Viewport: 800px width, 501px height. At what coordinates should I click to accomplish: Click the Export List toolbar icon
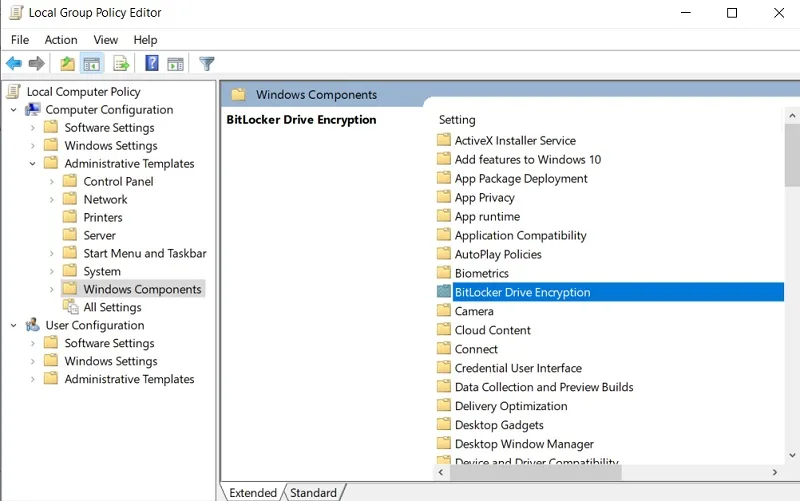[x=121, y=64]
